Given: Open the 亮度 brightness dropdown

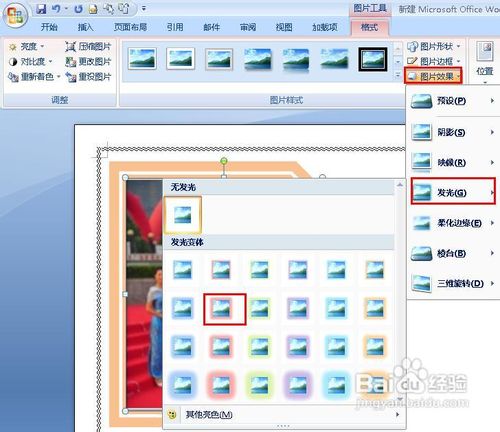Looking at the screenshot, I should coord(27,47).
